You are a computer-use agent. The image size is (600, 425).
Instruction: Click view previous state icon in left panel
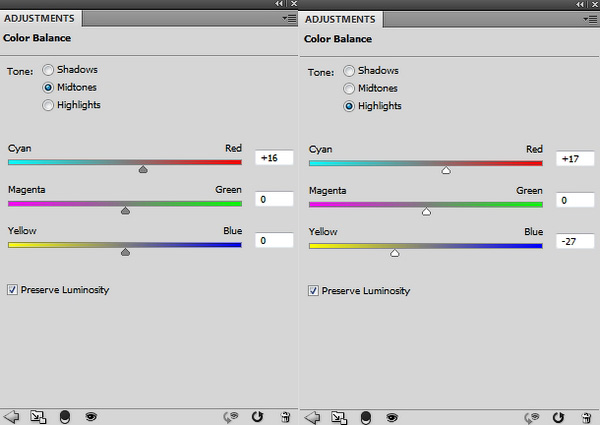(x=231, y=417)
